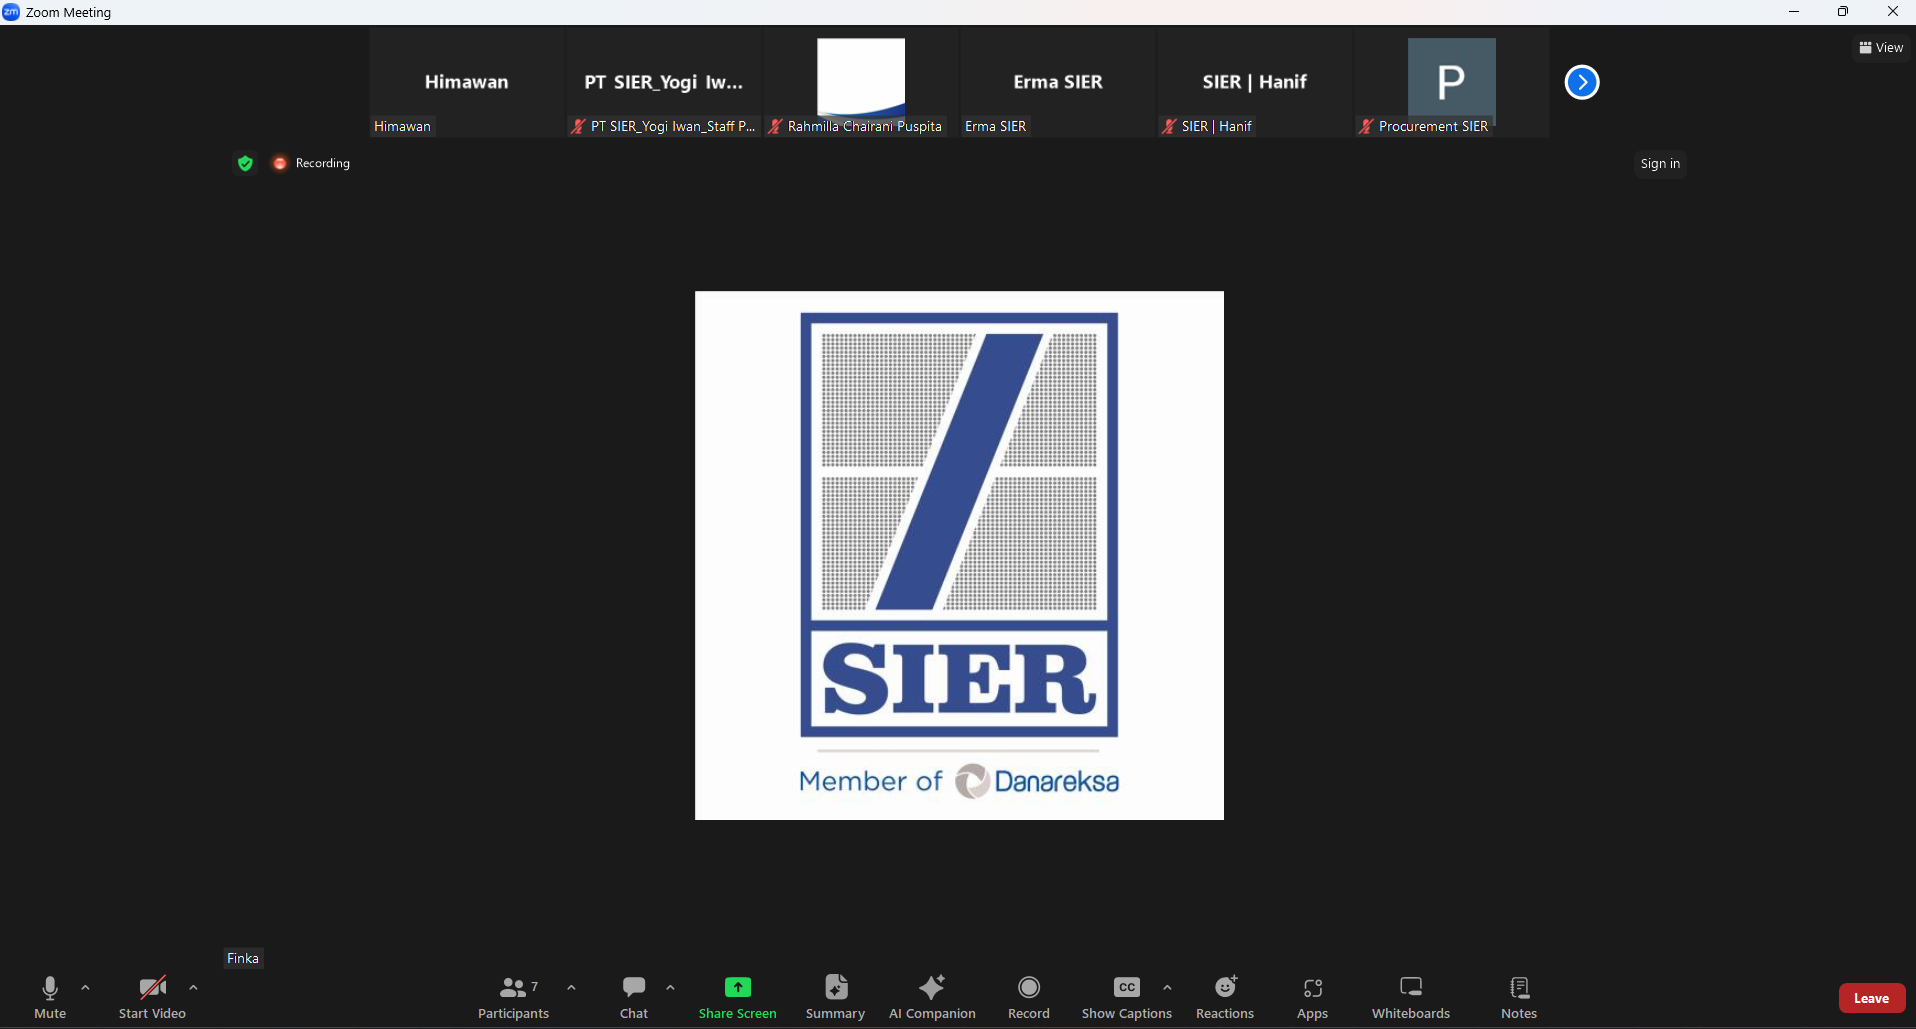Select the Procurement SIER participant tile

(x=1451, y=83)
